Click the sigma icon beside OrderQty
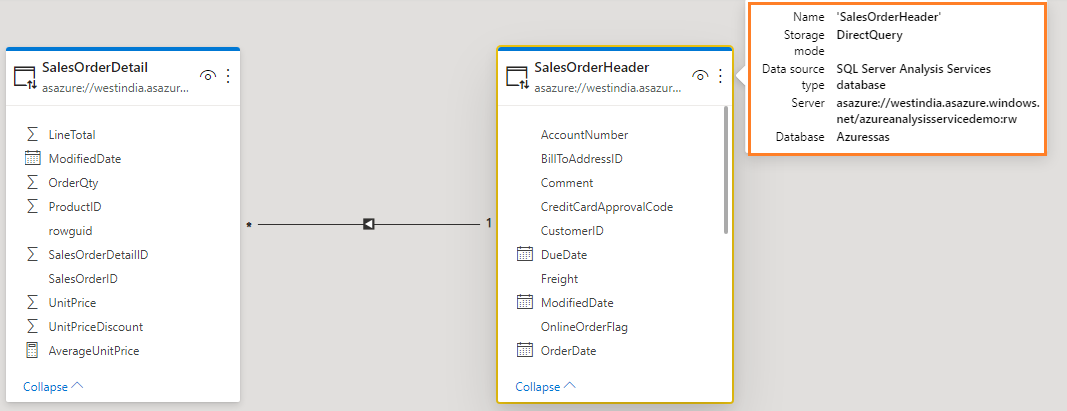The image size is (1067, 411). pyautogui.click(x=32, y=182)
